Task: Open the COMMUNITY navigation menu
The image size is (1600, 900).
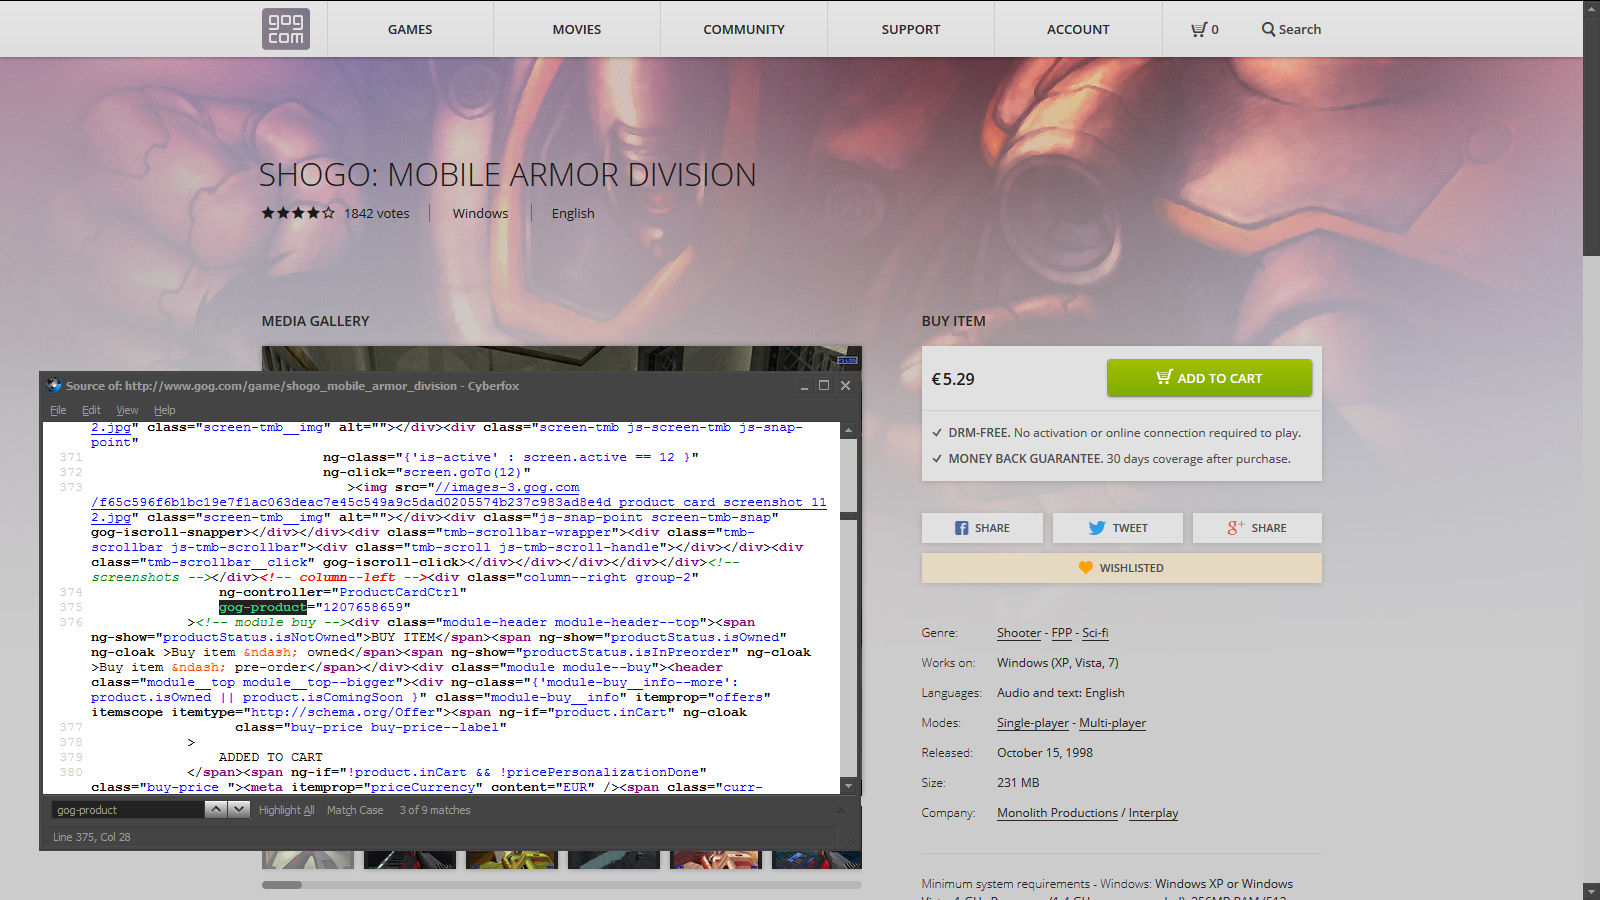Action: pyautogui.click(x=744, y=29)
